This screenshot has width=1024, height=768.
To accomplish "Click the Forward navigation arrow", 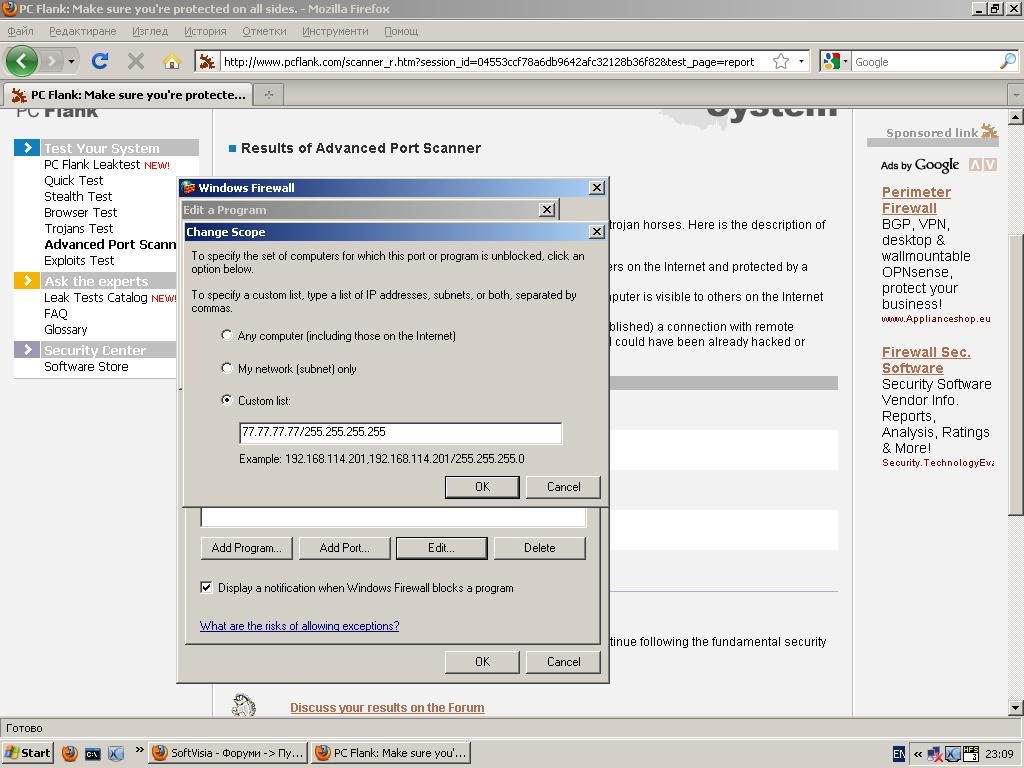I will 51,61.
